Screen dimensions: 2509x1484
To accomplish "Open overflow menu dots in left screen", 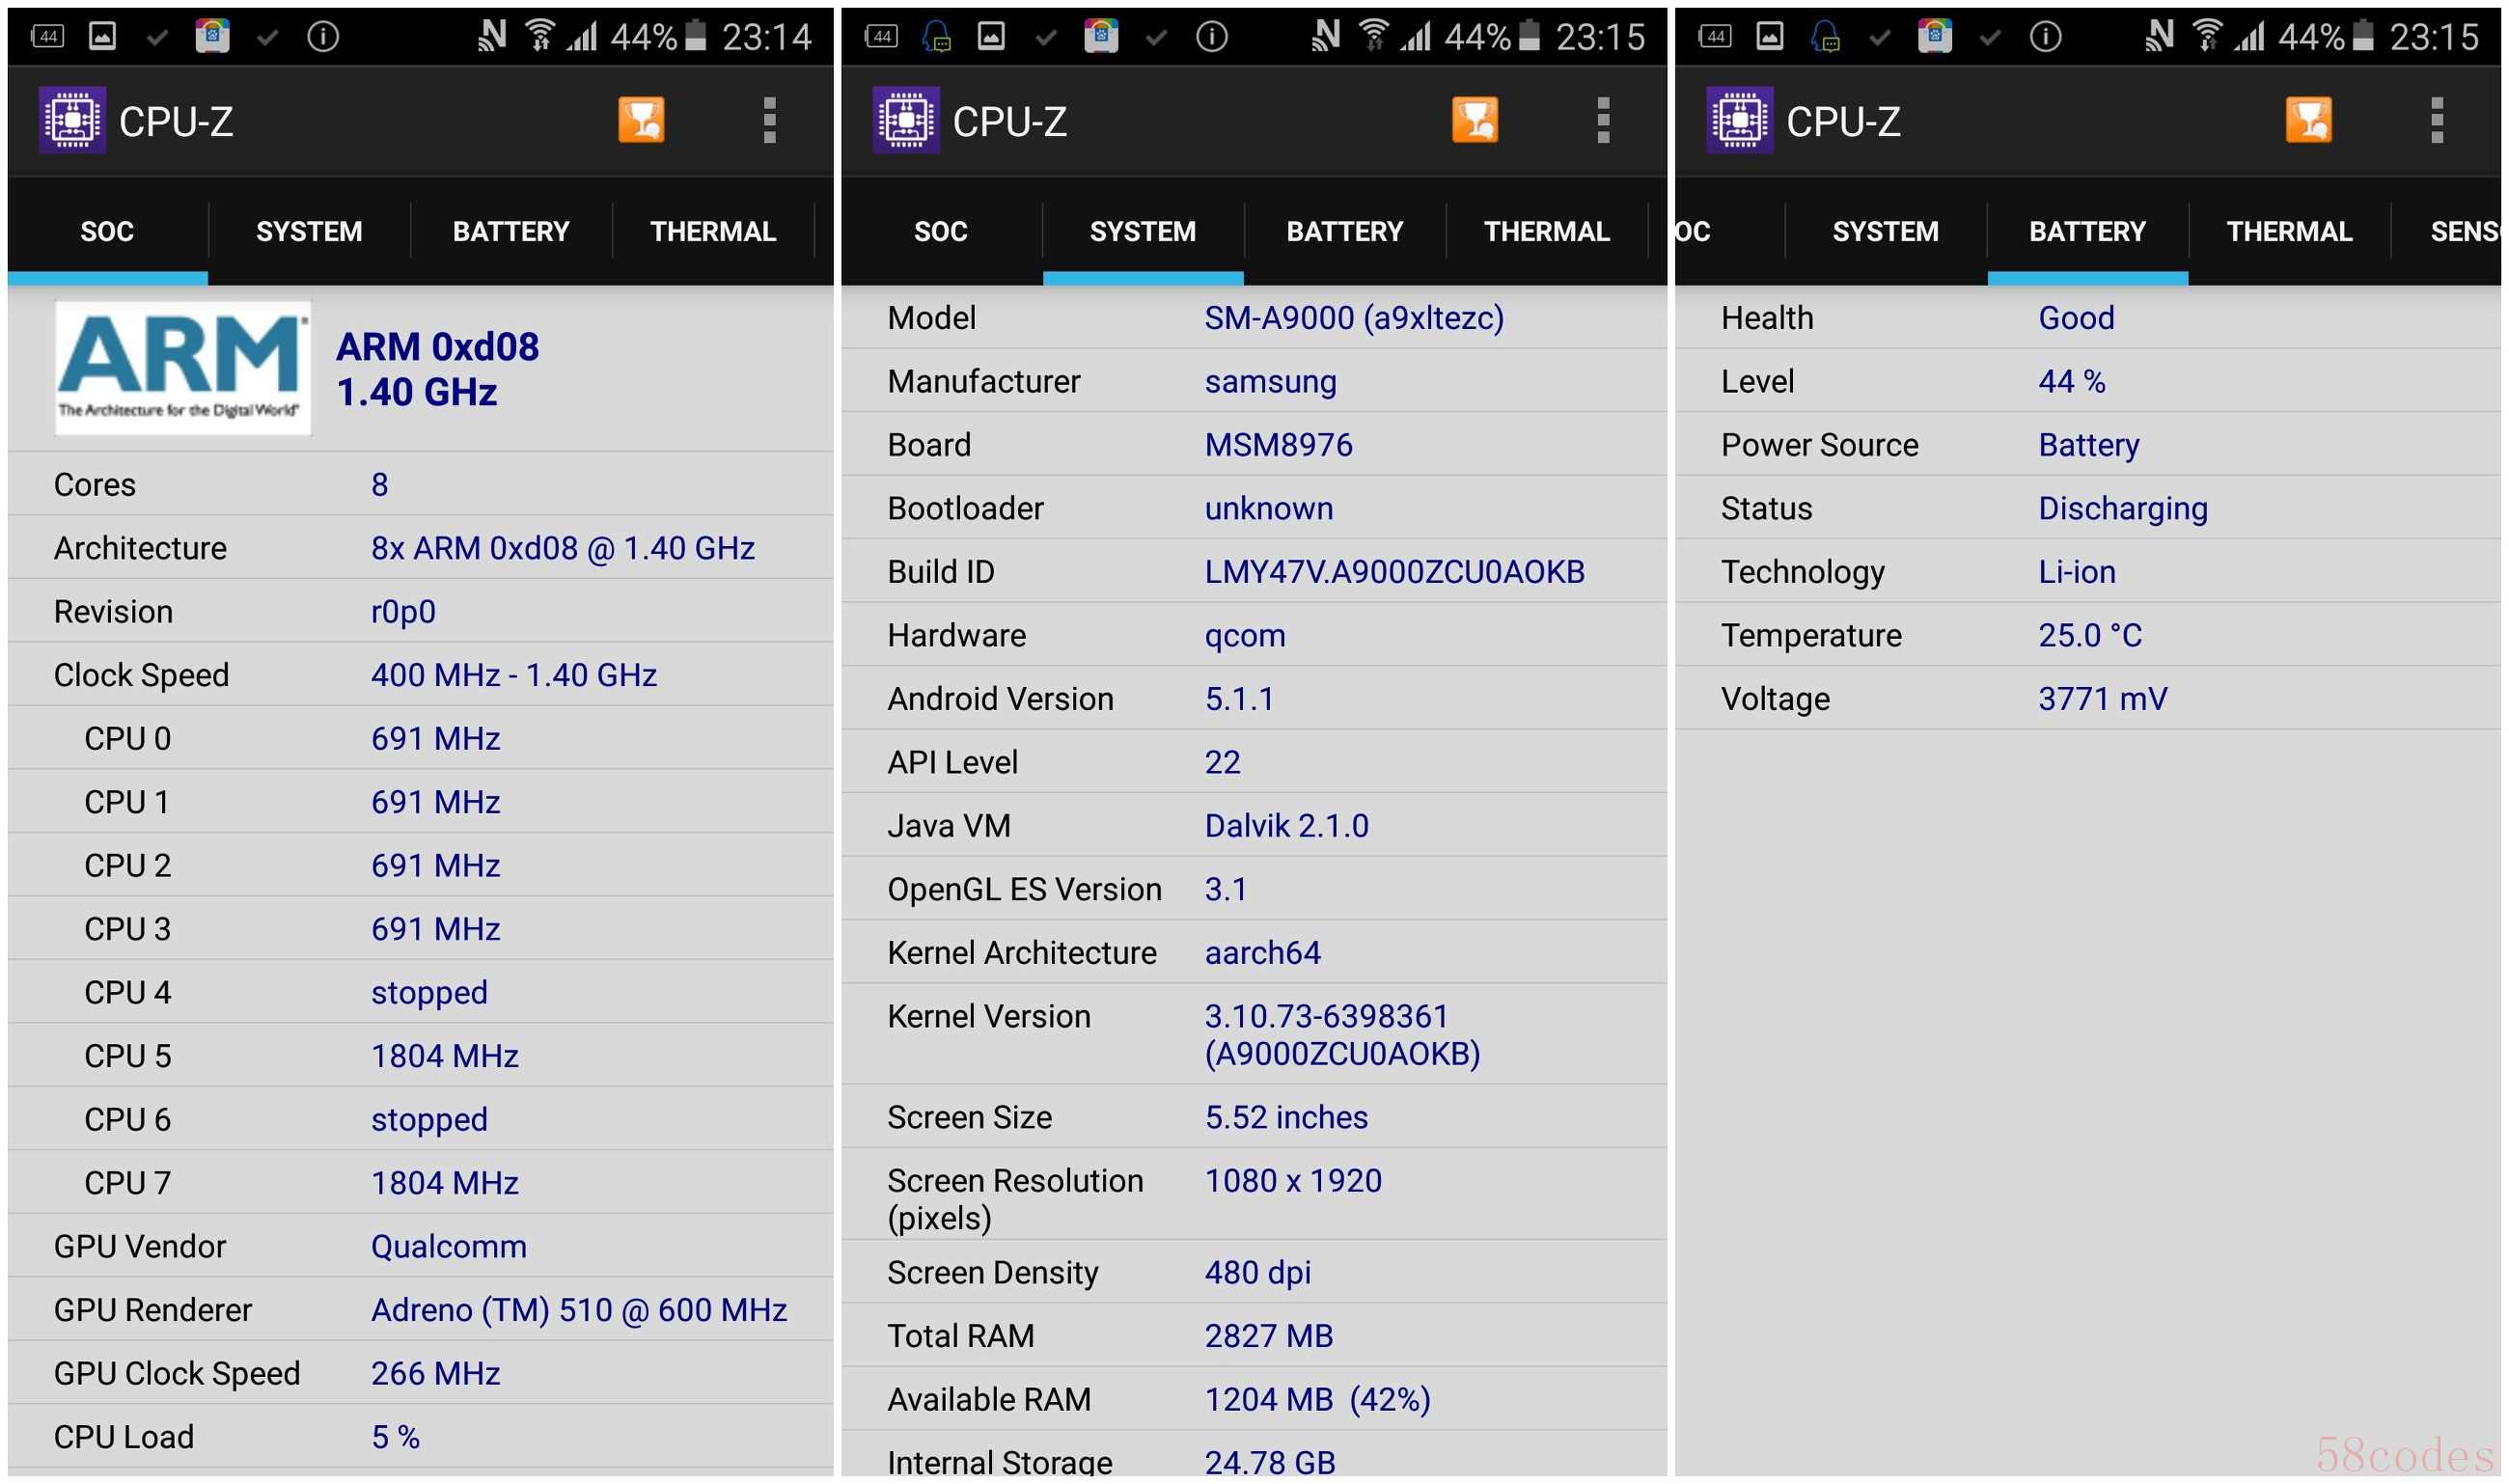I will tap(769, 120).
